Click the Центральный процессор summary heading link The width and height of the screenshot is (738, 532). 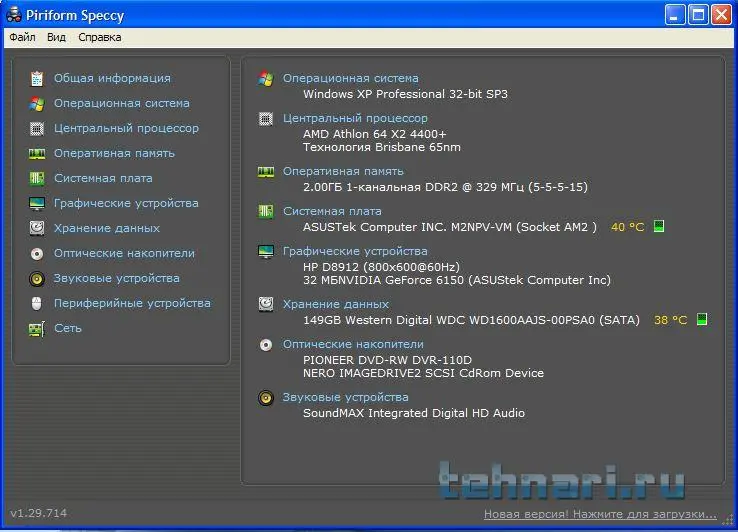pyautogui.click(x=355, y=118)
